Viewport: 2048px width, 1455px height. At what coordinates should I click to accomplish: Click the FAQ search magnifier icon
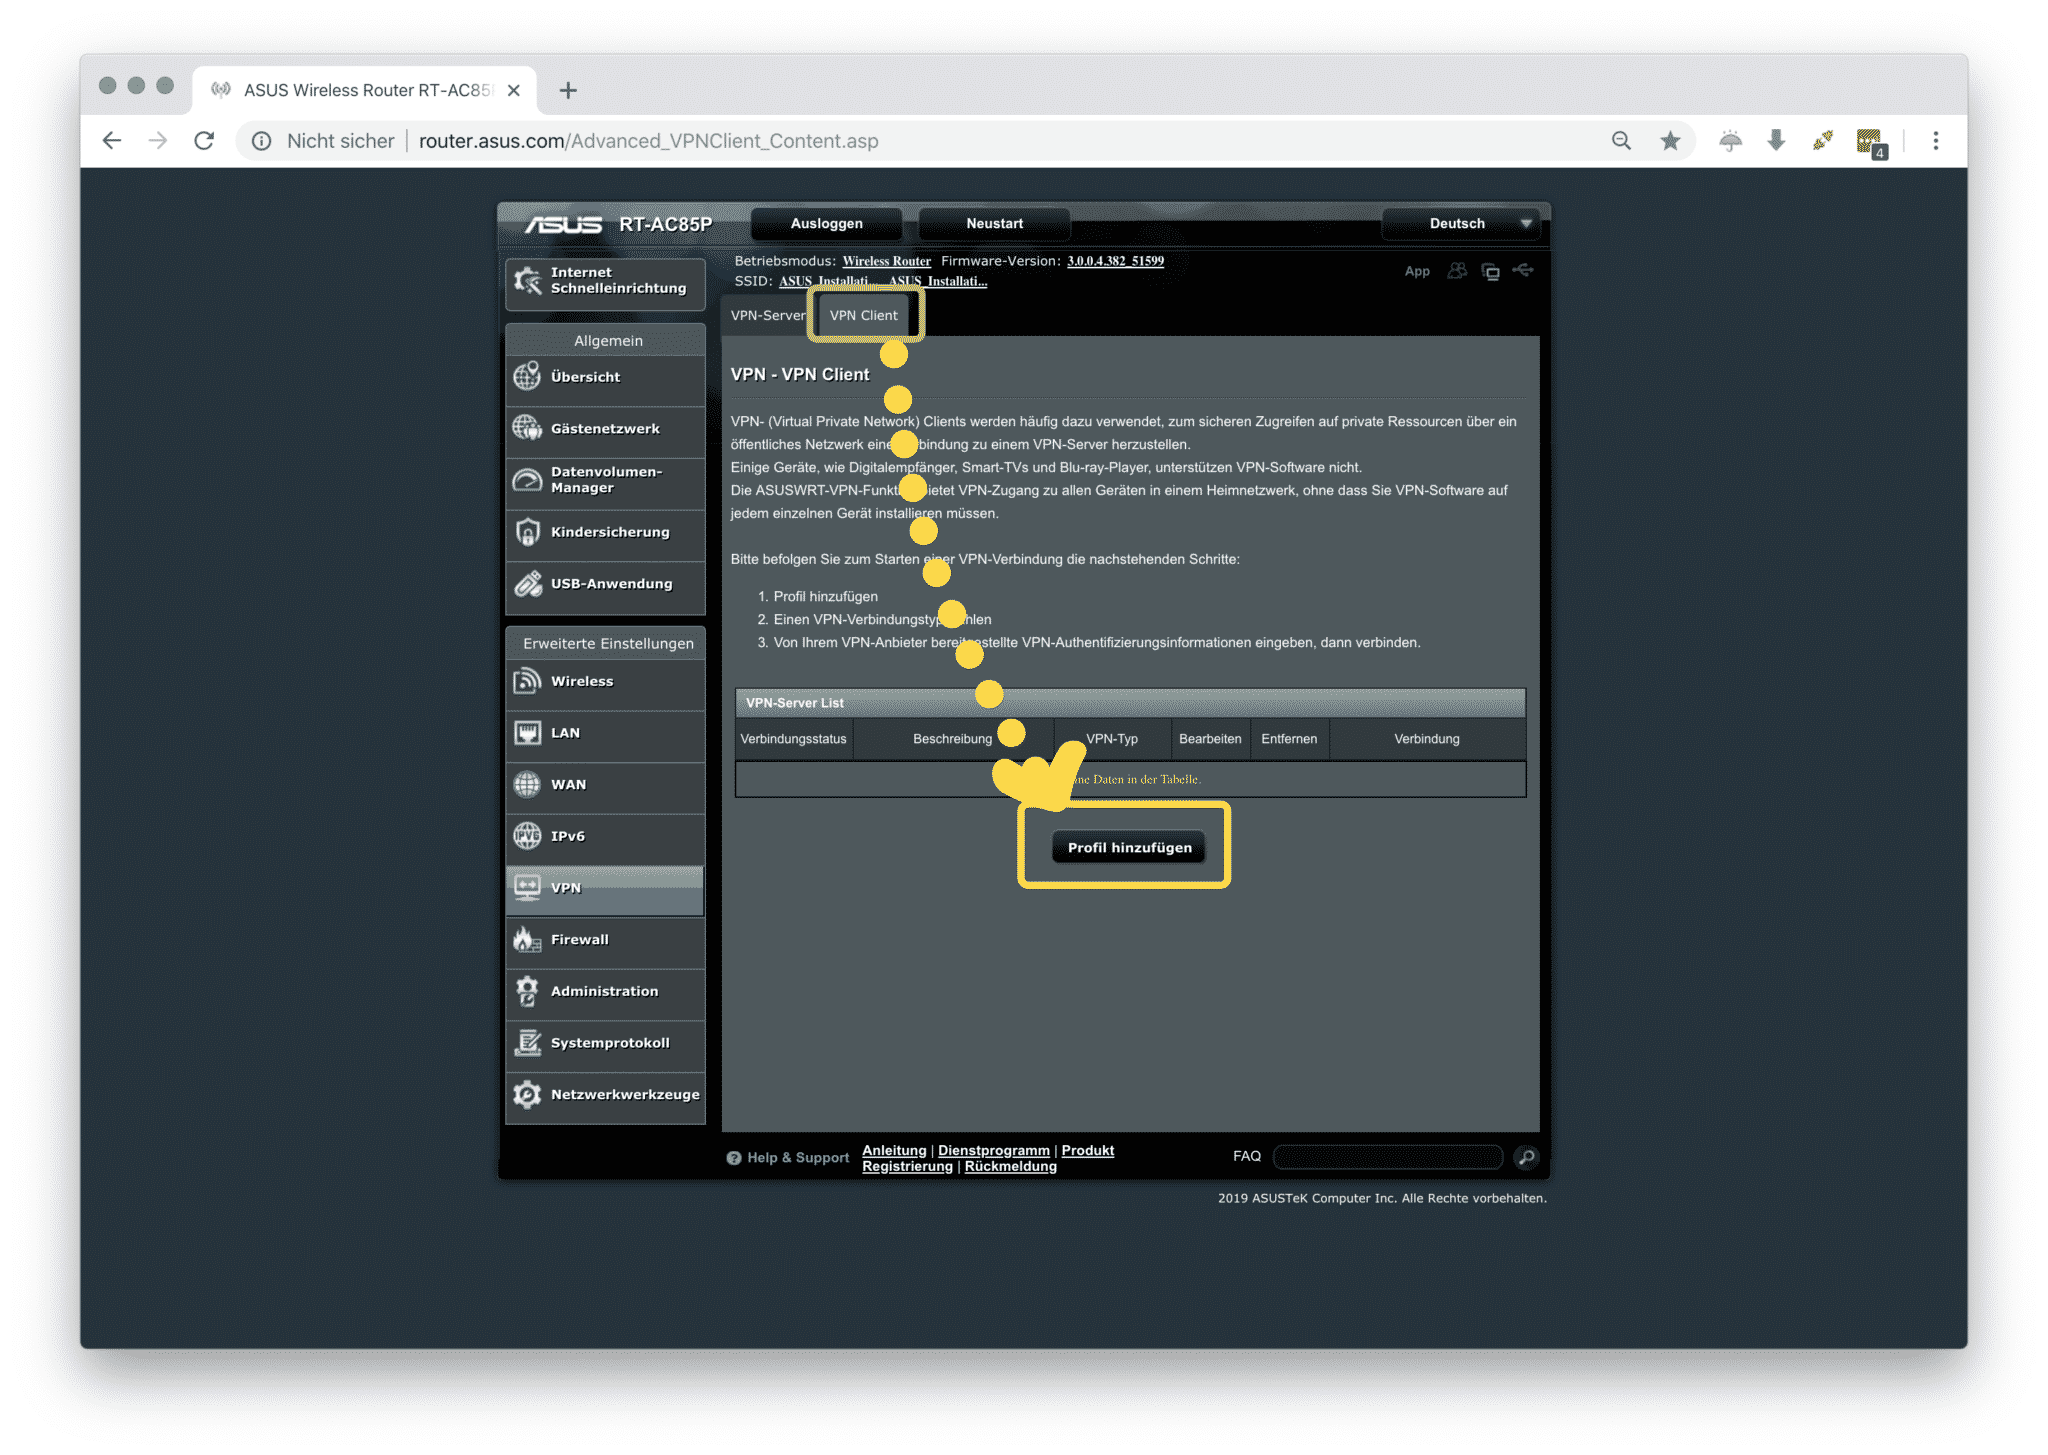point(1526,1157)
